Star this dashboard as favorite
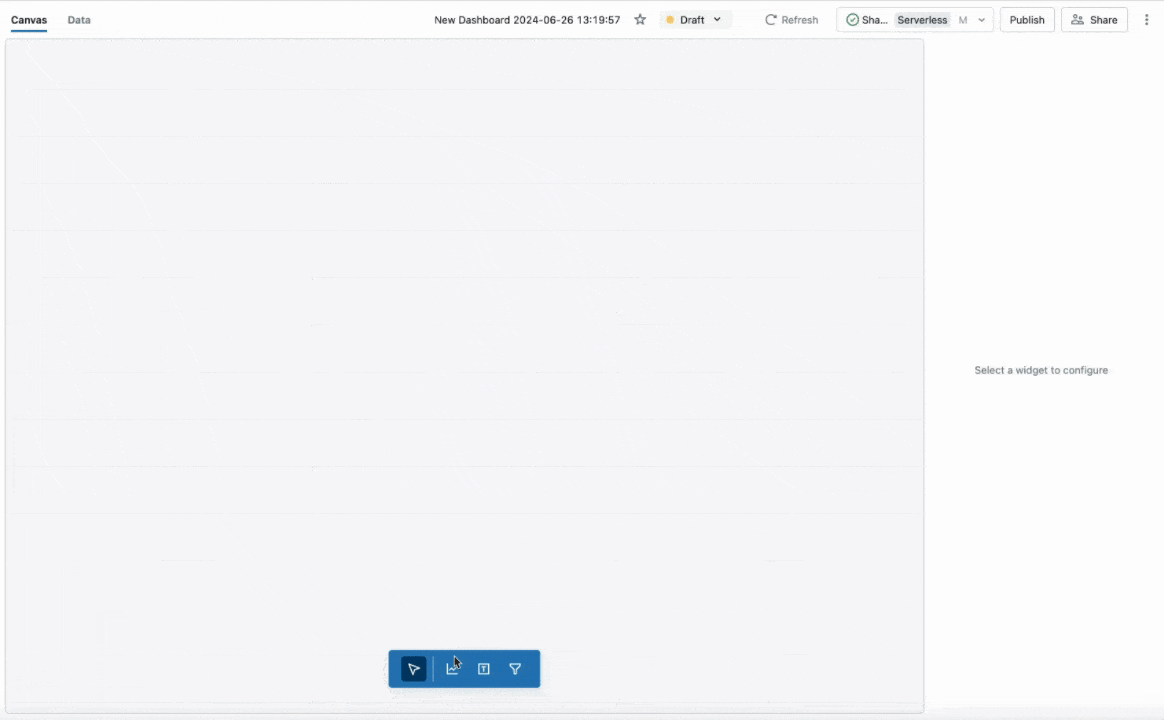 [x=640, y=20]
